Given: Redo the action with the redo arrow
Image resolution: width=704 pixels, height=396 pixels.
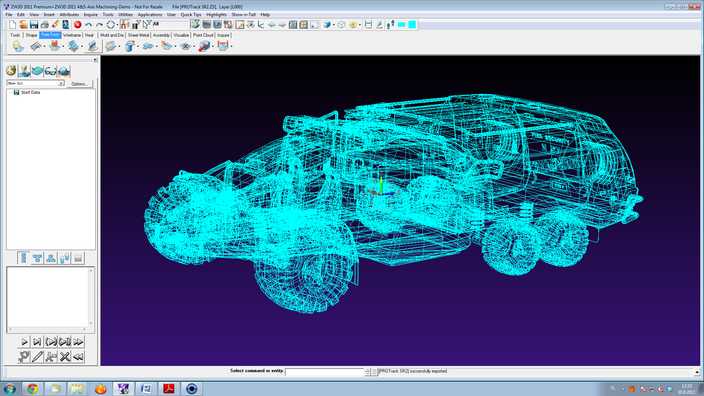Looking at the screenshot, I should pyautogui.click(x=99, y=25).
